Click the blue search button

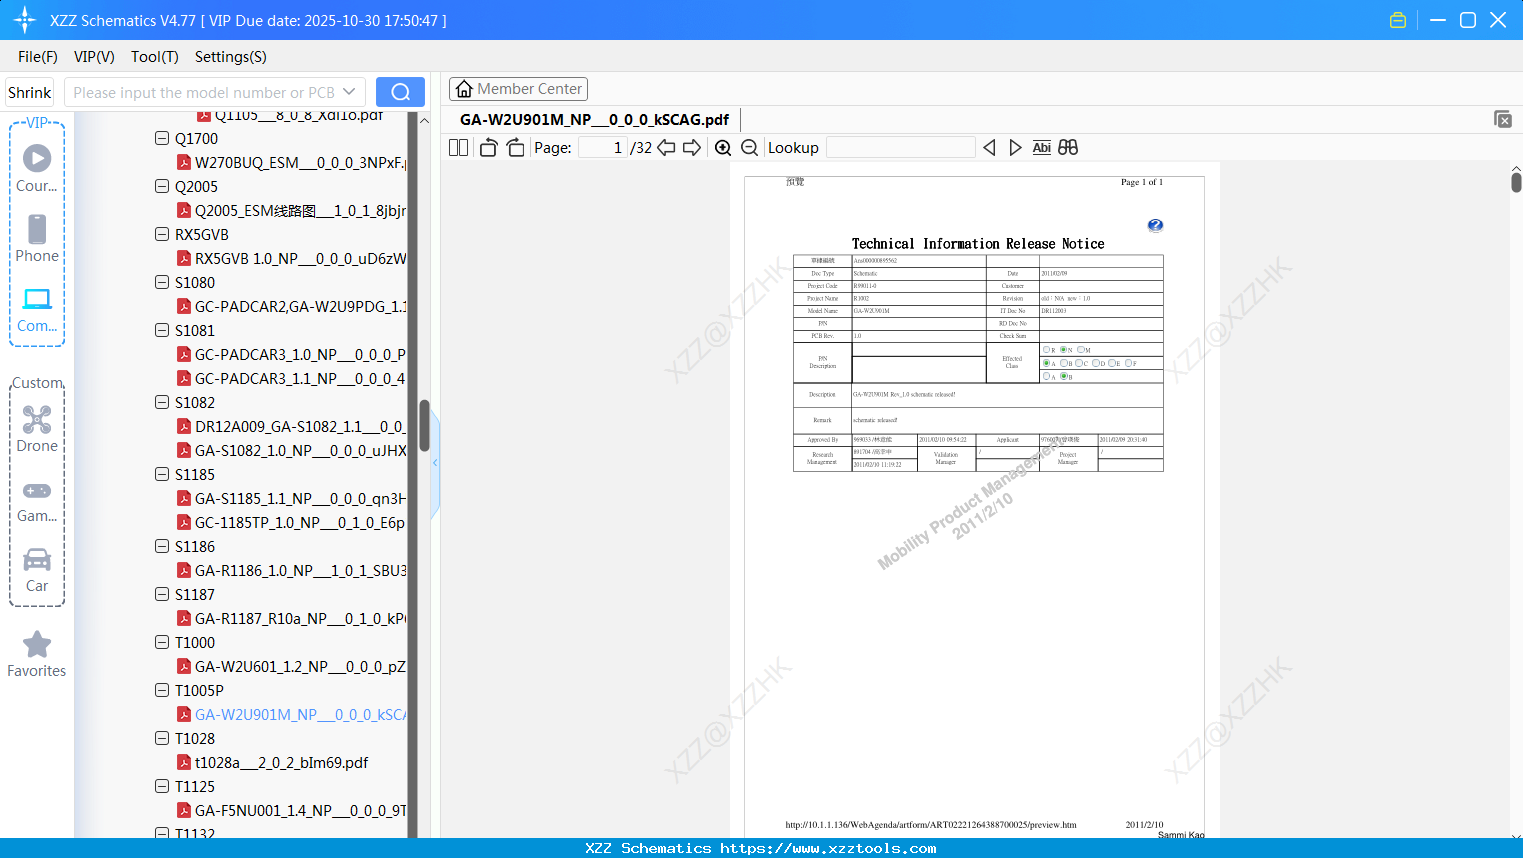coord(400,92)
